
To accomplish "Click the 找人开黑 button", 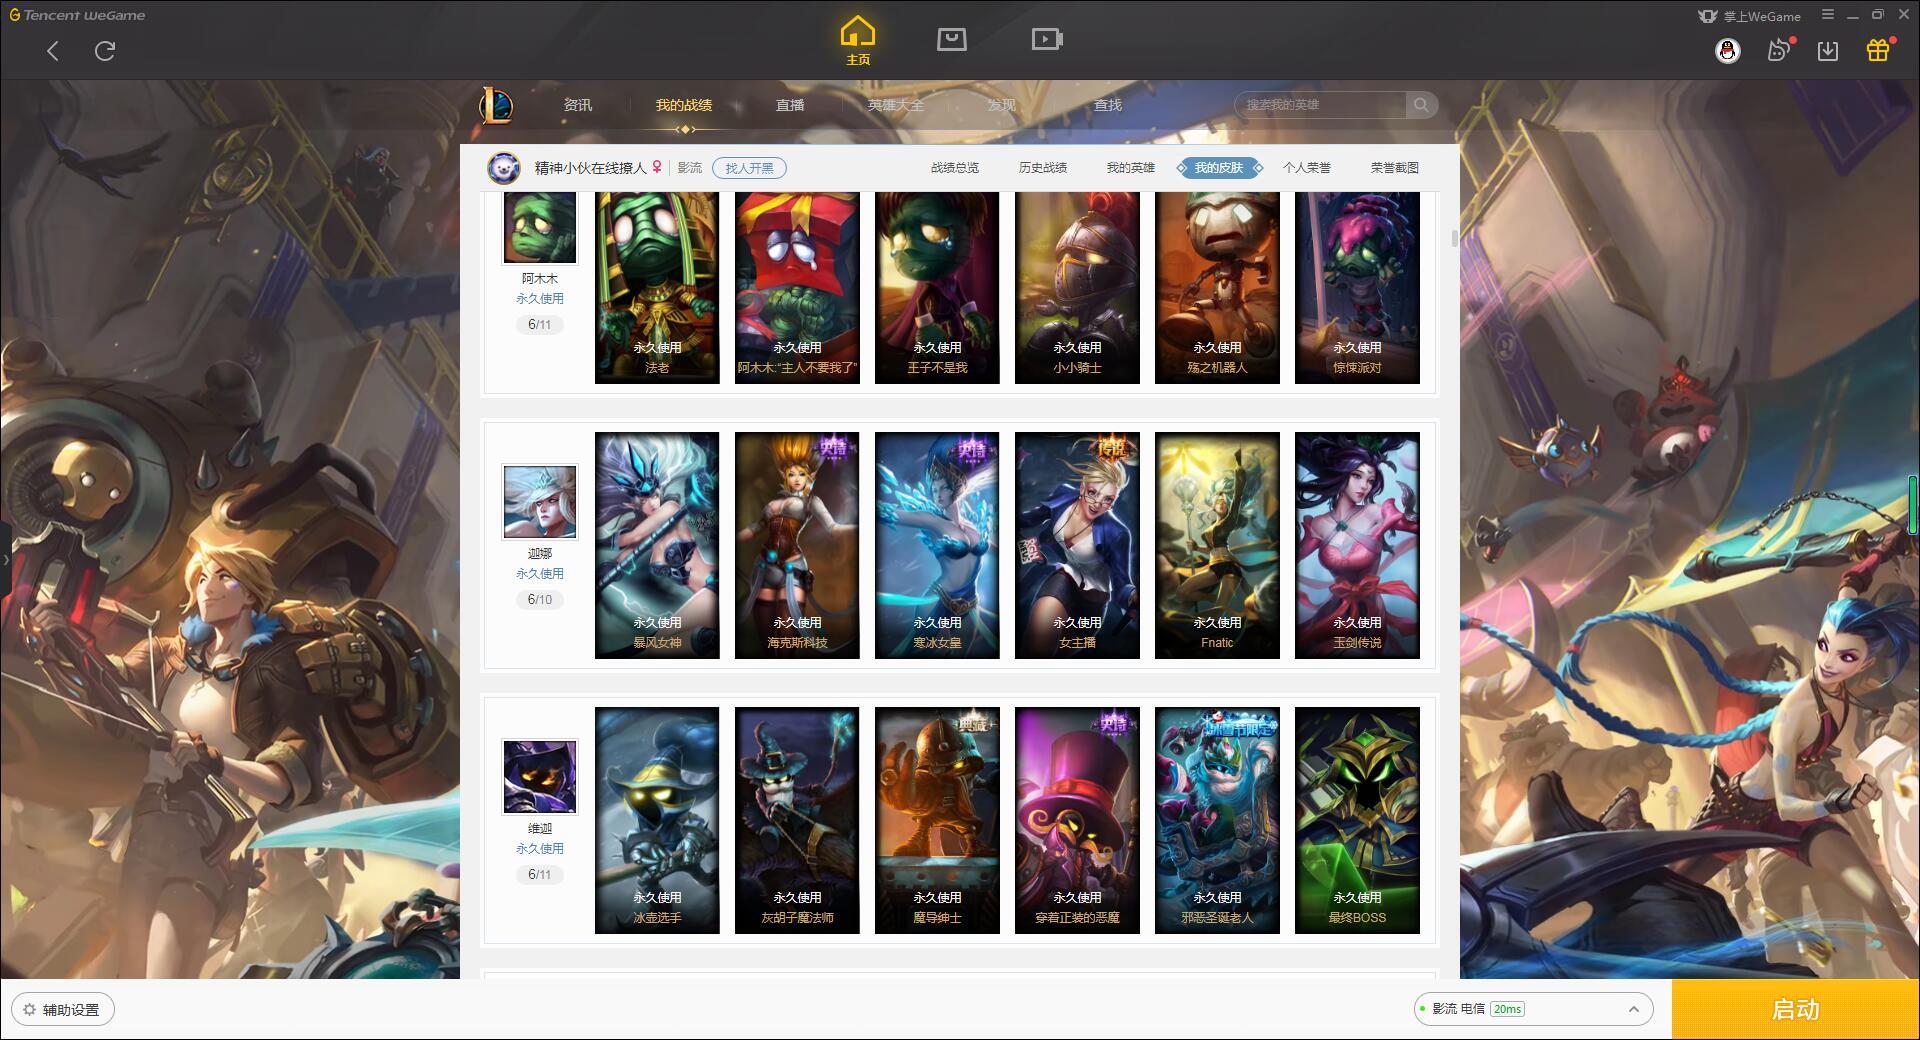I will tap(749, 168).
